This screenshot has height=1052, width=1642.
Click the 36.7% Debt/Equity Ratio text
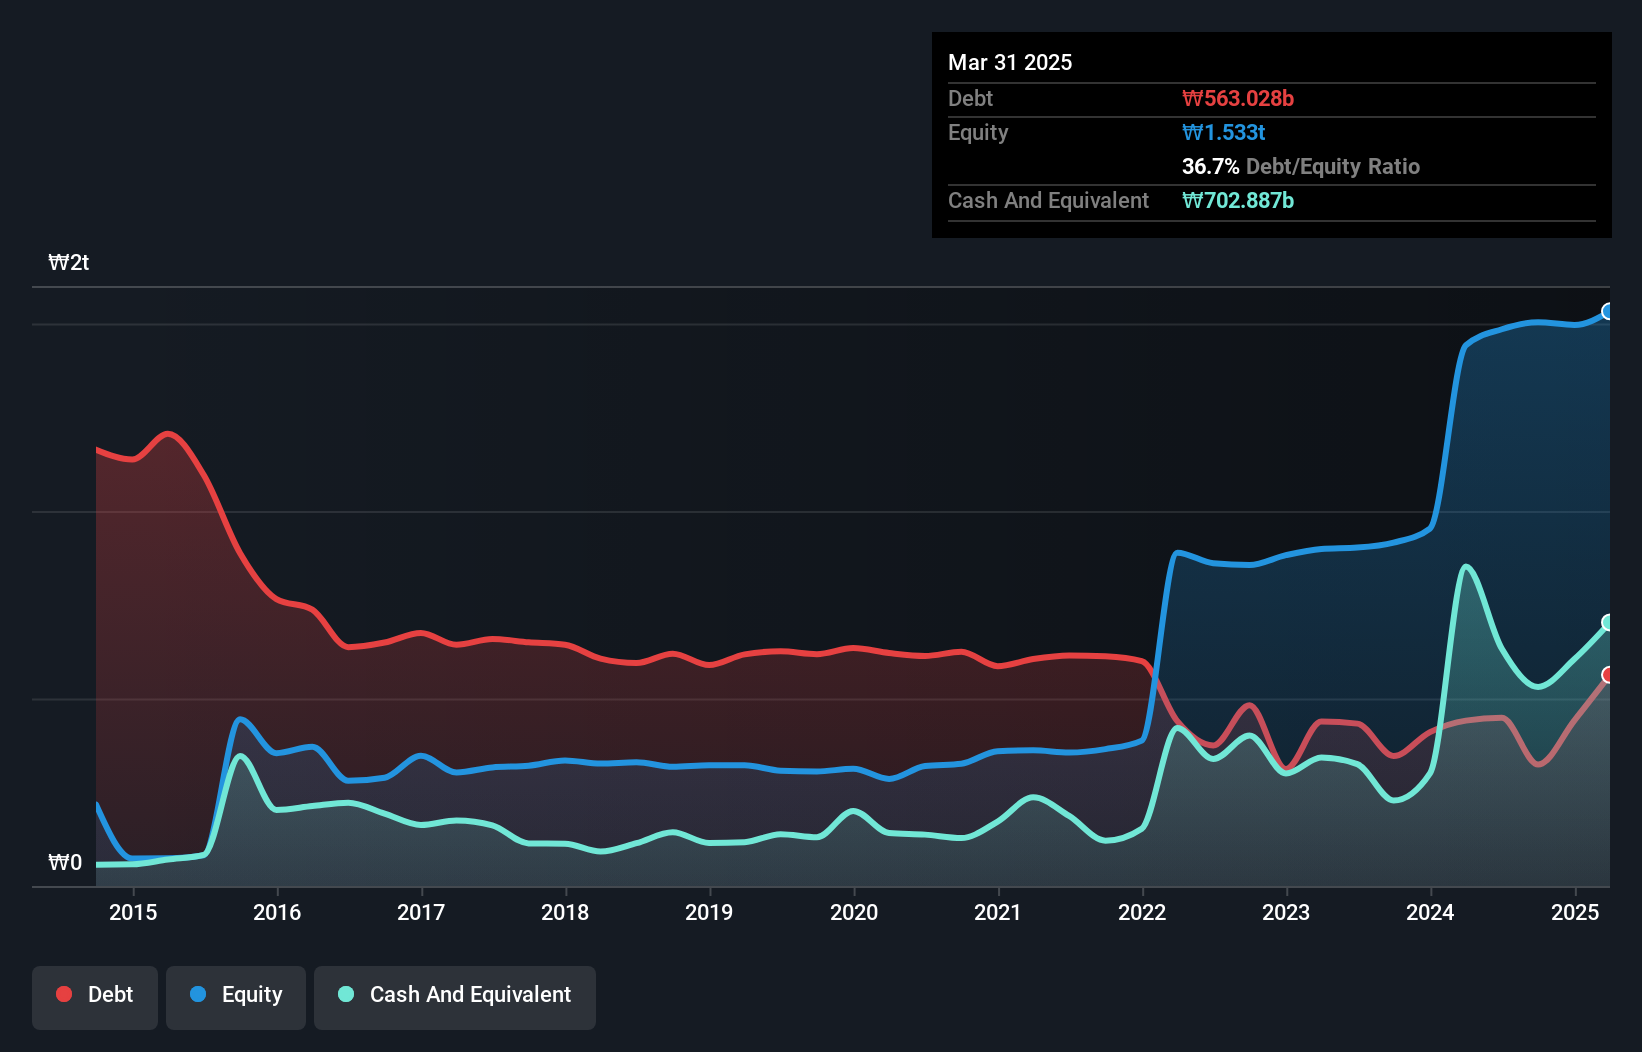click(x=1300, y=166)
